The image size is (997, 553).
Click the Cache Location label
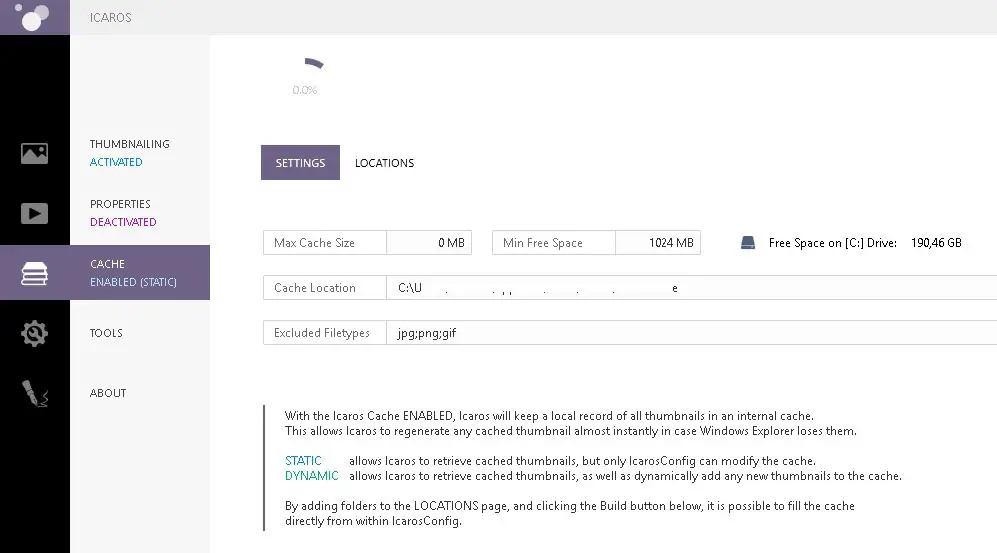[315, 288]
